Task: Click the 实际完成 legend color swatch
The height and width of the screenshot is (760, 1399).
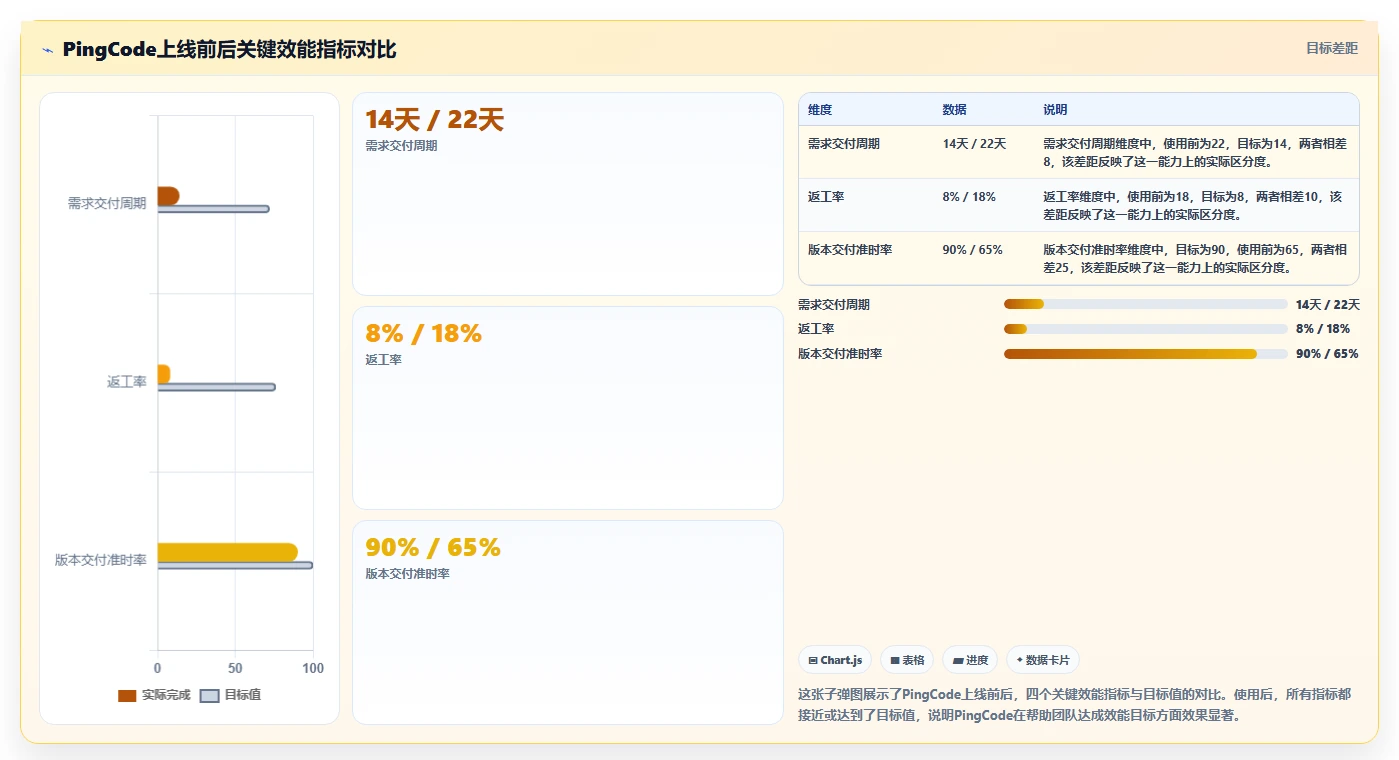Action: click(127, 695)
